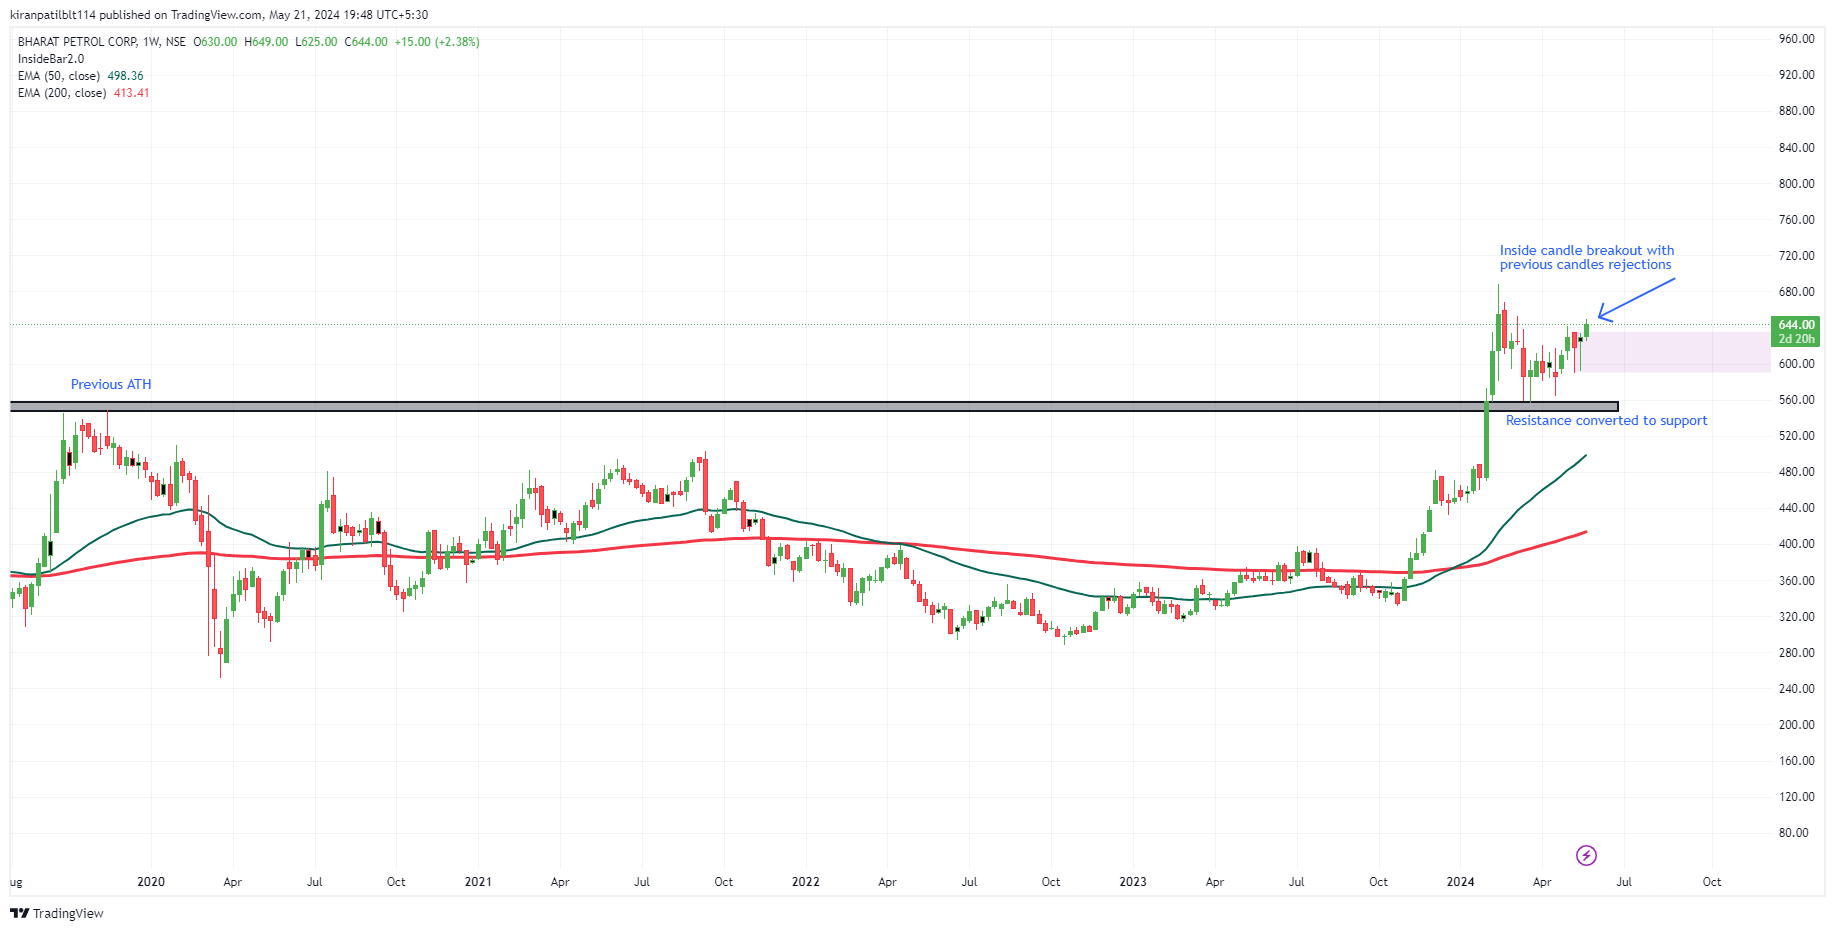Click the EMA 50 value 498.36
1835x931 pixels.
point(125,76)
